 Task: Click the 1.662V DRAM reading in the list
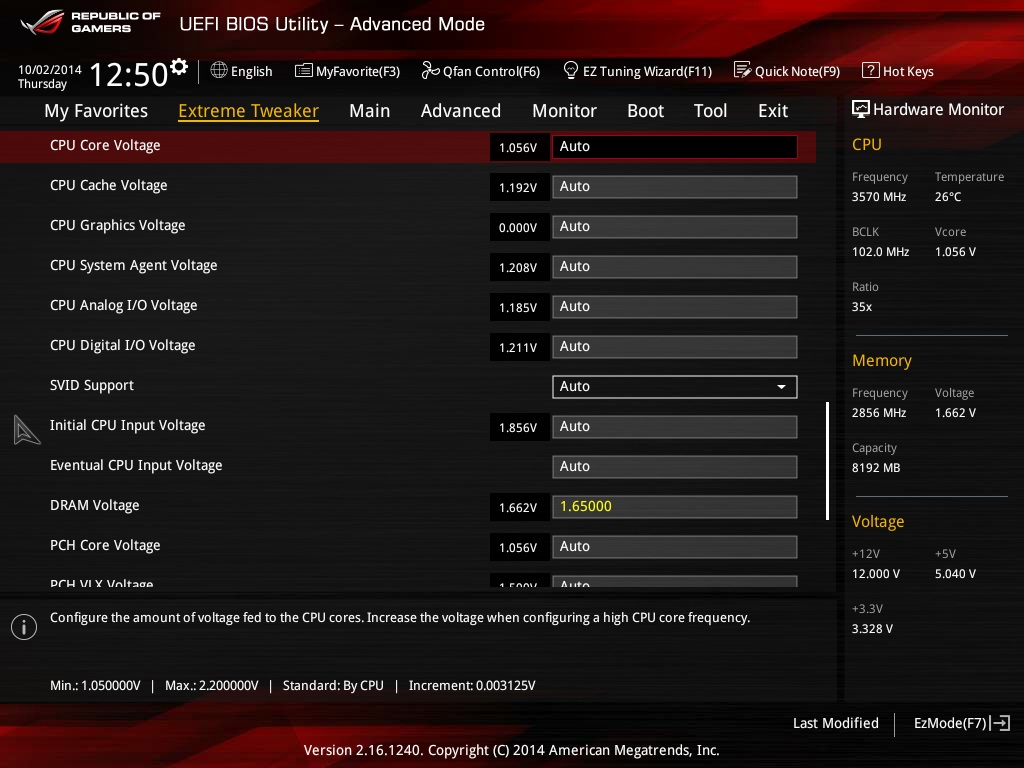(x=518, y=507)
